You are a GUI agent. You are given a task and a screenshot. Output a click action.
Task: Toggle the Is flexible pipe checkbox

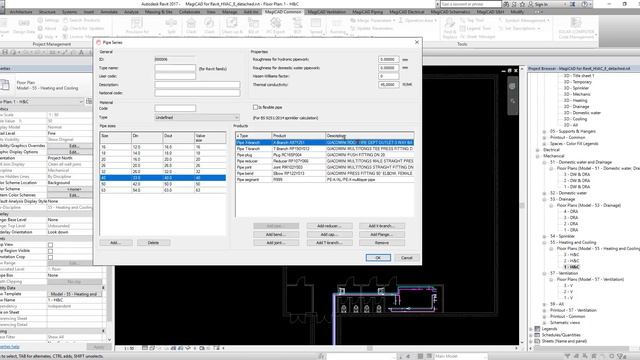(x=256, y=107)
